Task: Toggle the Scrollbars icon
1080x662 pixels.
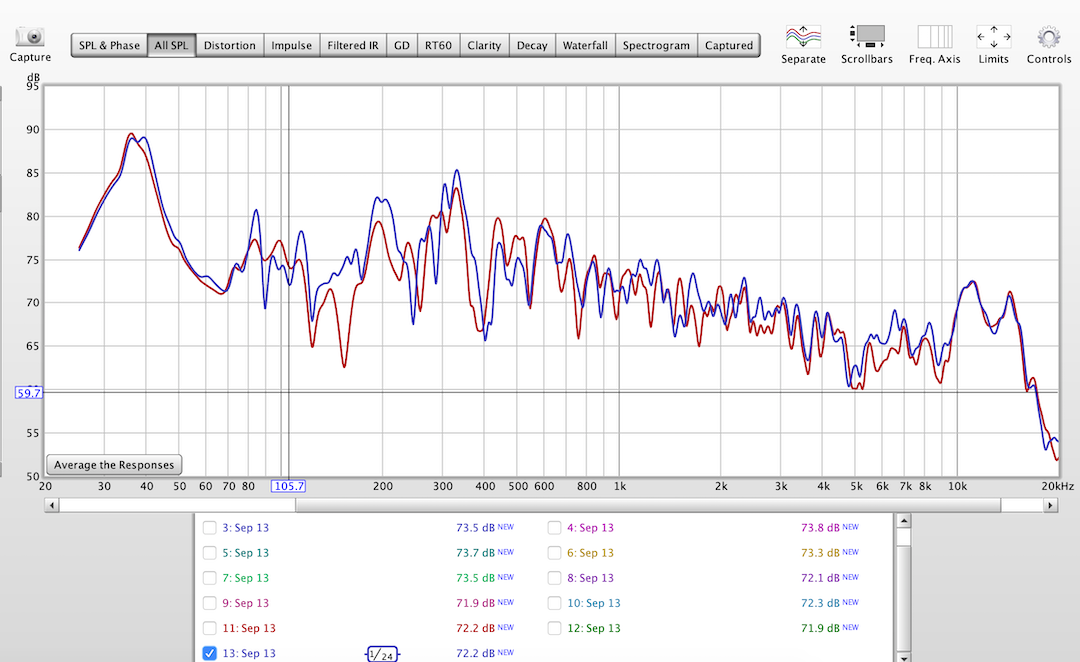Action: pos(866,37)
